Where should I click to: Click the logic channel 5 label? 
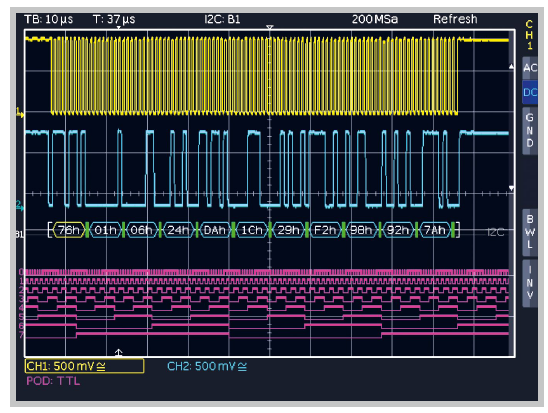22,317
